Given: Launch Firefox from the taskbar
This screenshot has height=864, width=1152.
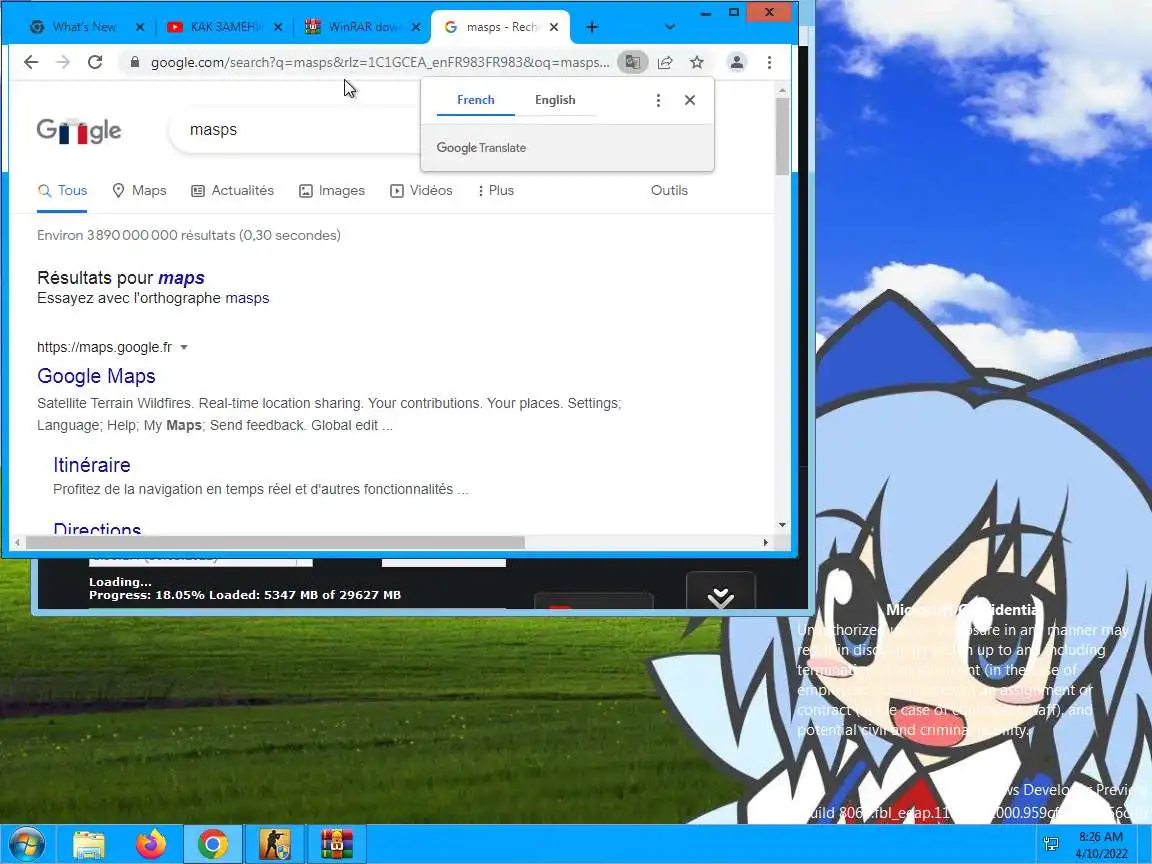Looking at the screenshot, I should (151, 844).
